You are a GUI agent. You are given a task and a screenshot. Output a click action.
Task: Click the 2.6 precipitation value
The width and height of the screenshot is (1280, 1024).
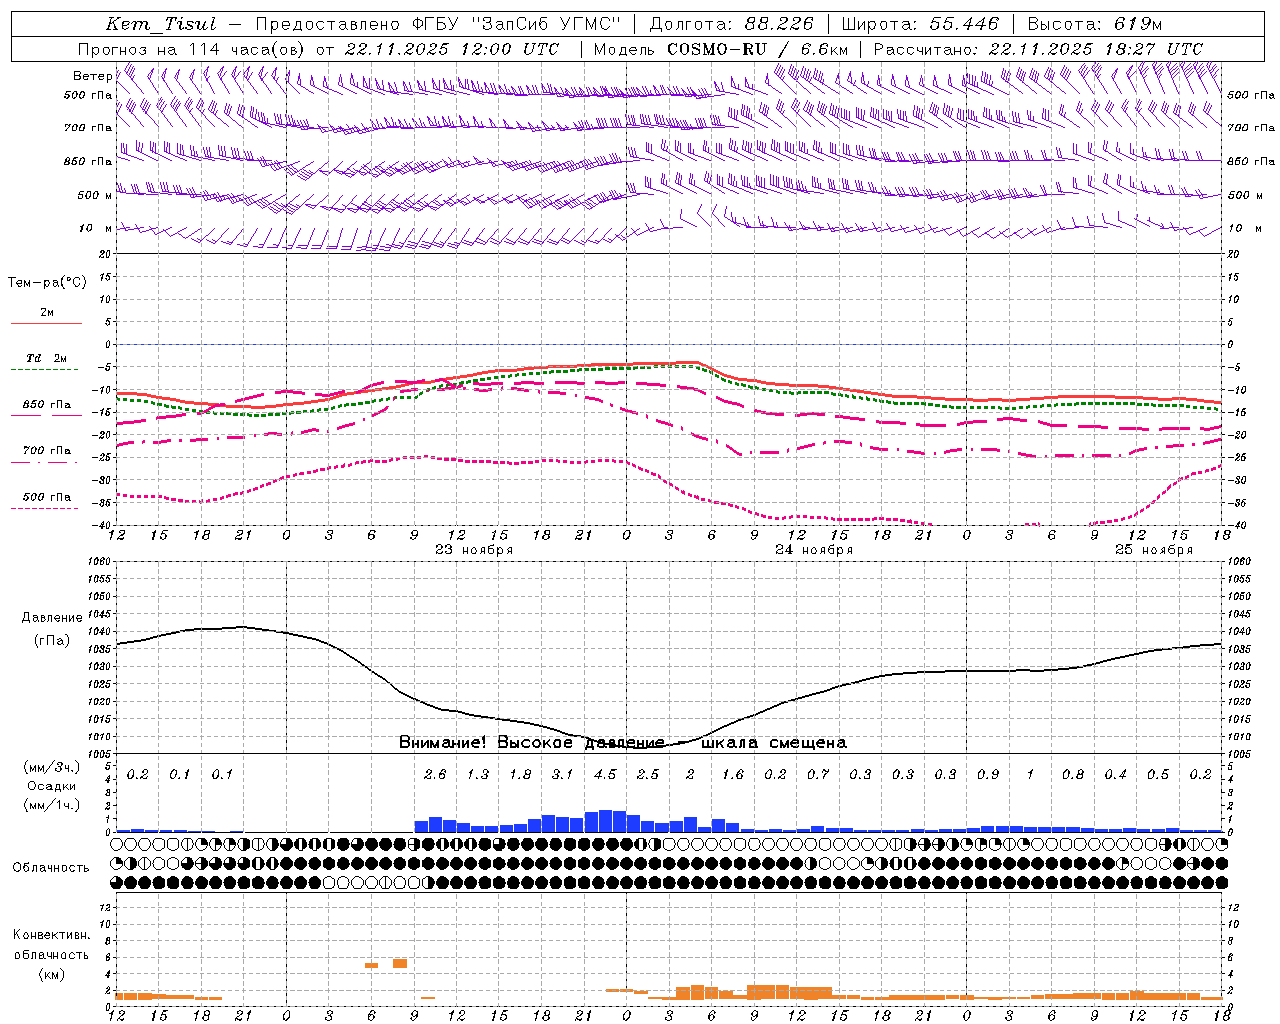435,775
